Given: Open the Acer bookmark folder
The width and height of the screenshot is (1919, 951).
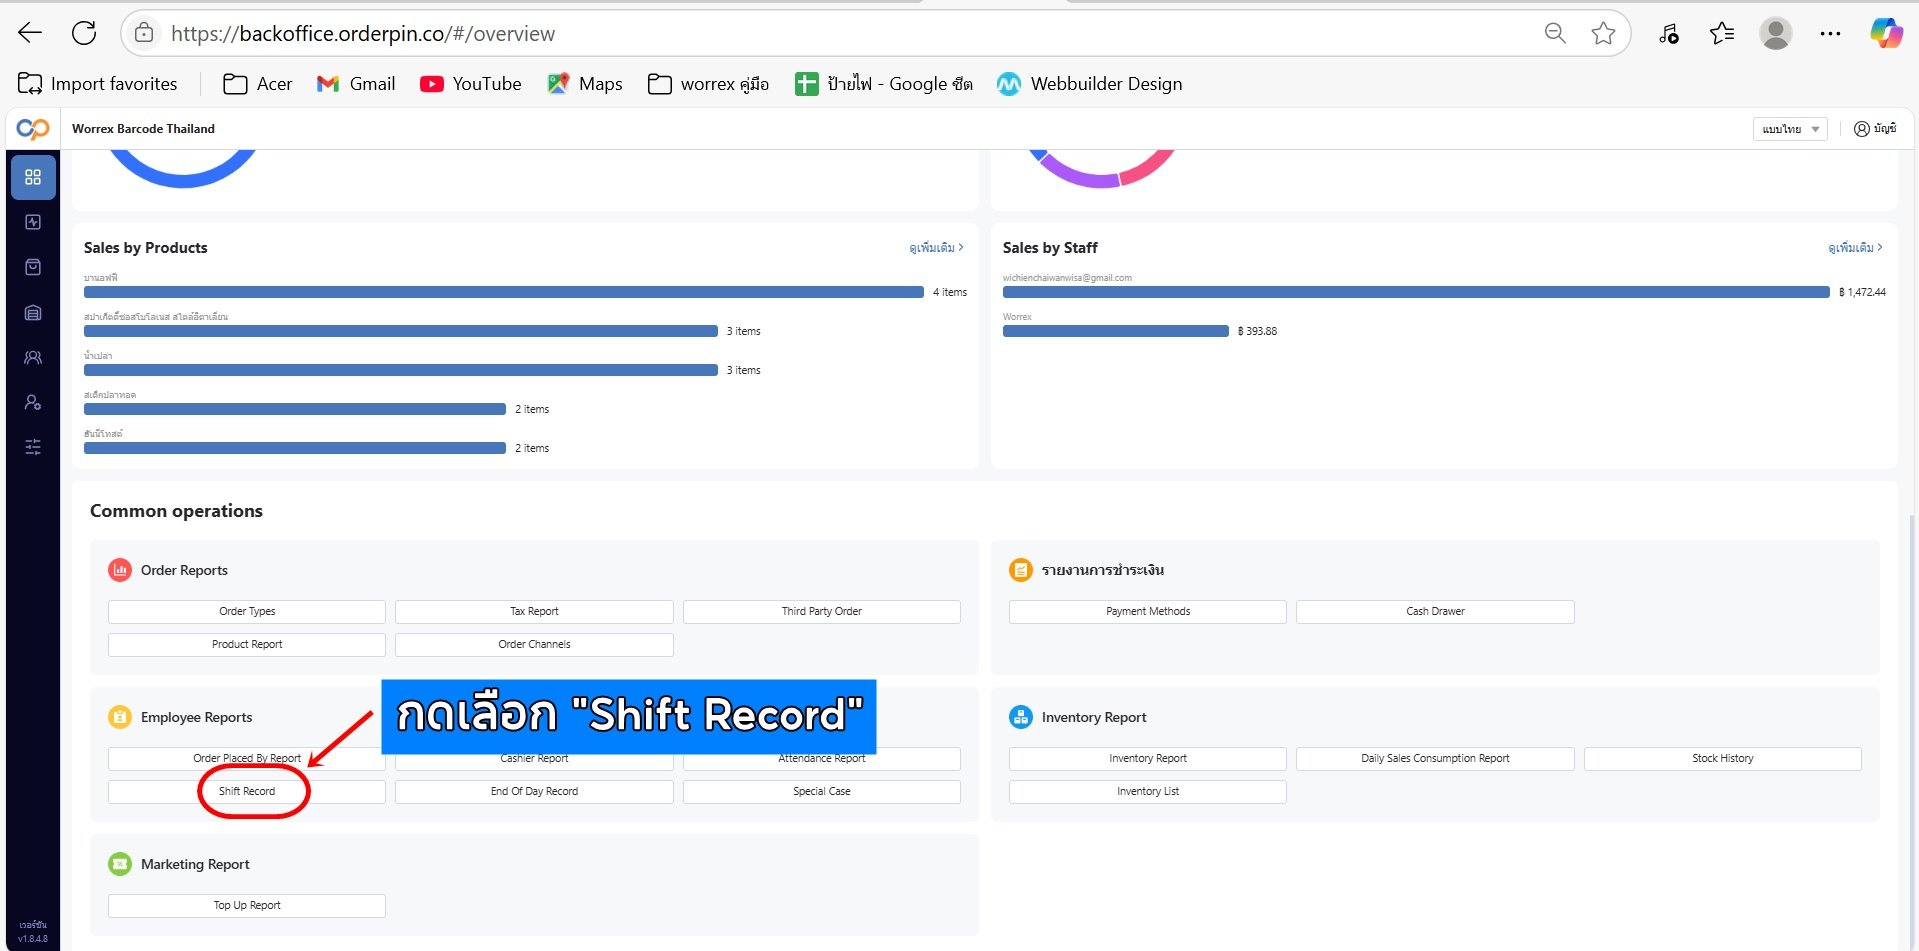Looking at the screenshot, I should tap(258, 84).
